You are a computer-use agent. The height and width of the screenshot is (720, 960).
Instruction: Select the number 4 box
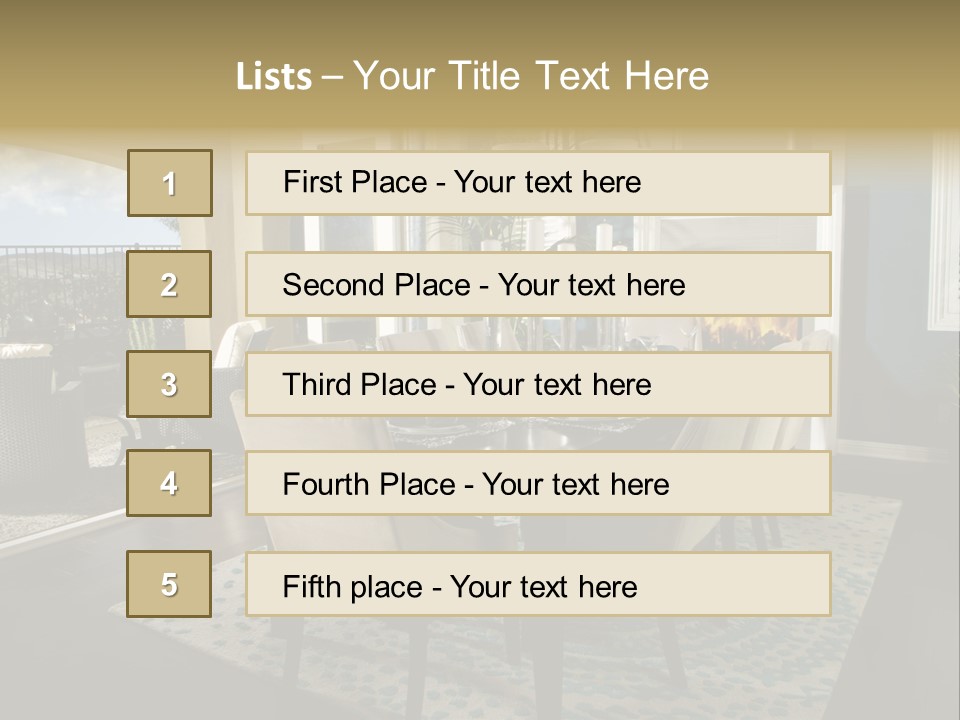point(170,483)
